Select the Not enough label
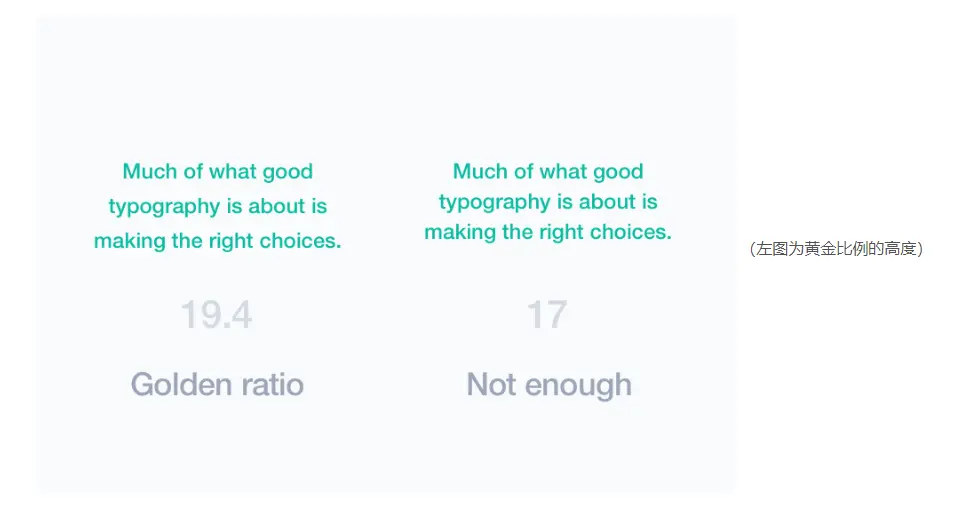 549,384
